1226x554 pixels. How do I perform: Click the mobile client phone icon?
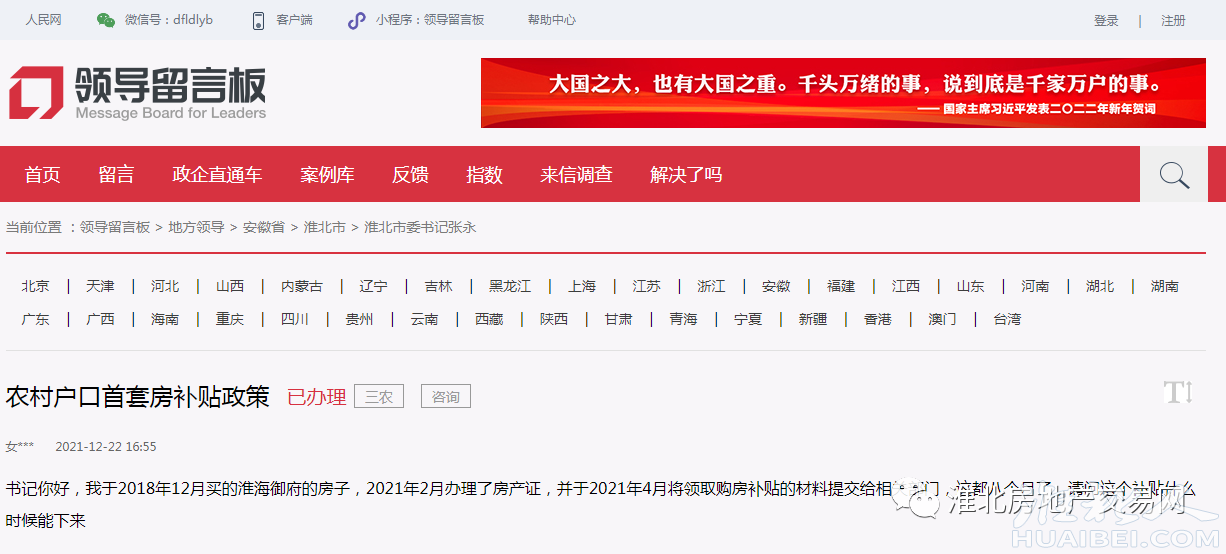click(258, 20)
